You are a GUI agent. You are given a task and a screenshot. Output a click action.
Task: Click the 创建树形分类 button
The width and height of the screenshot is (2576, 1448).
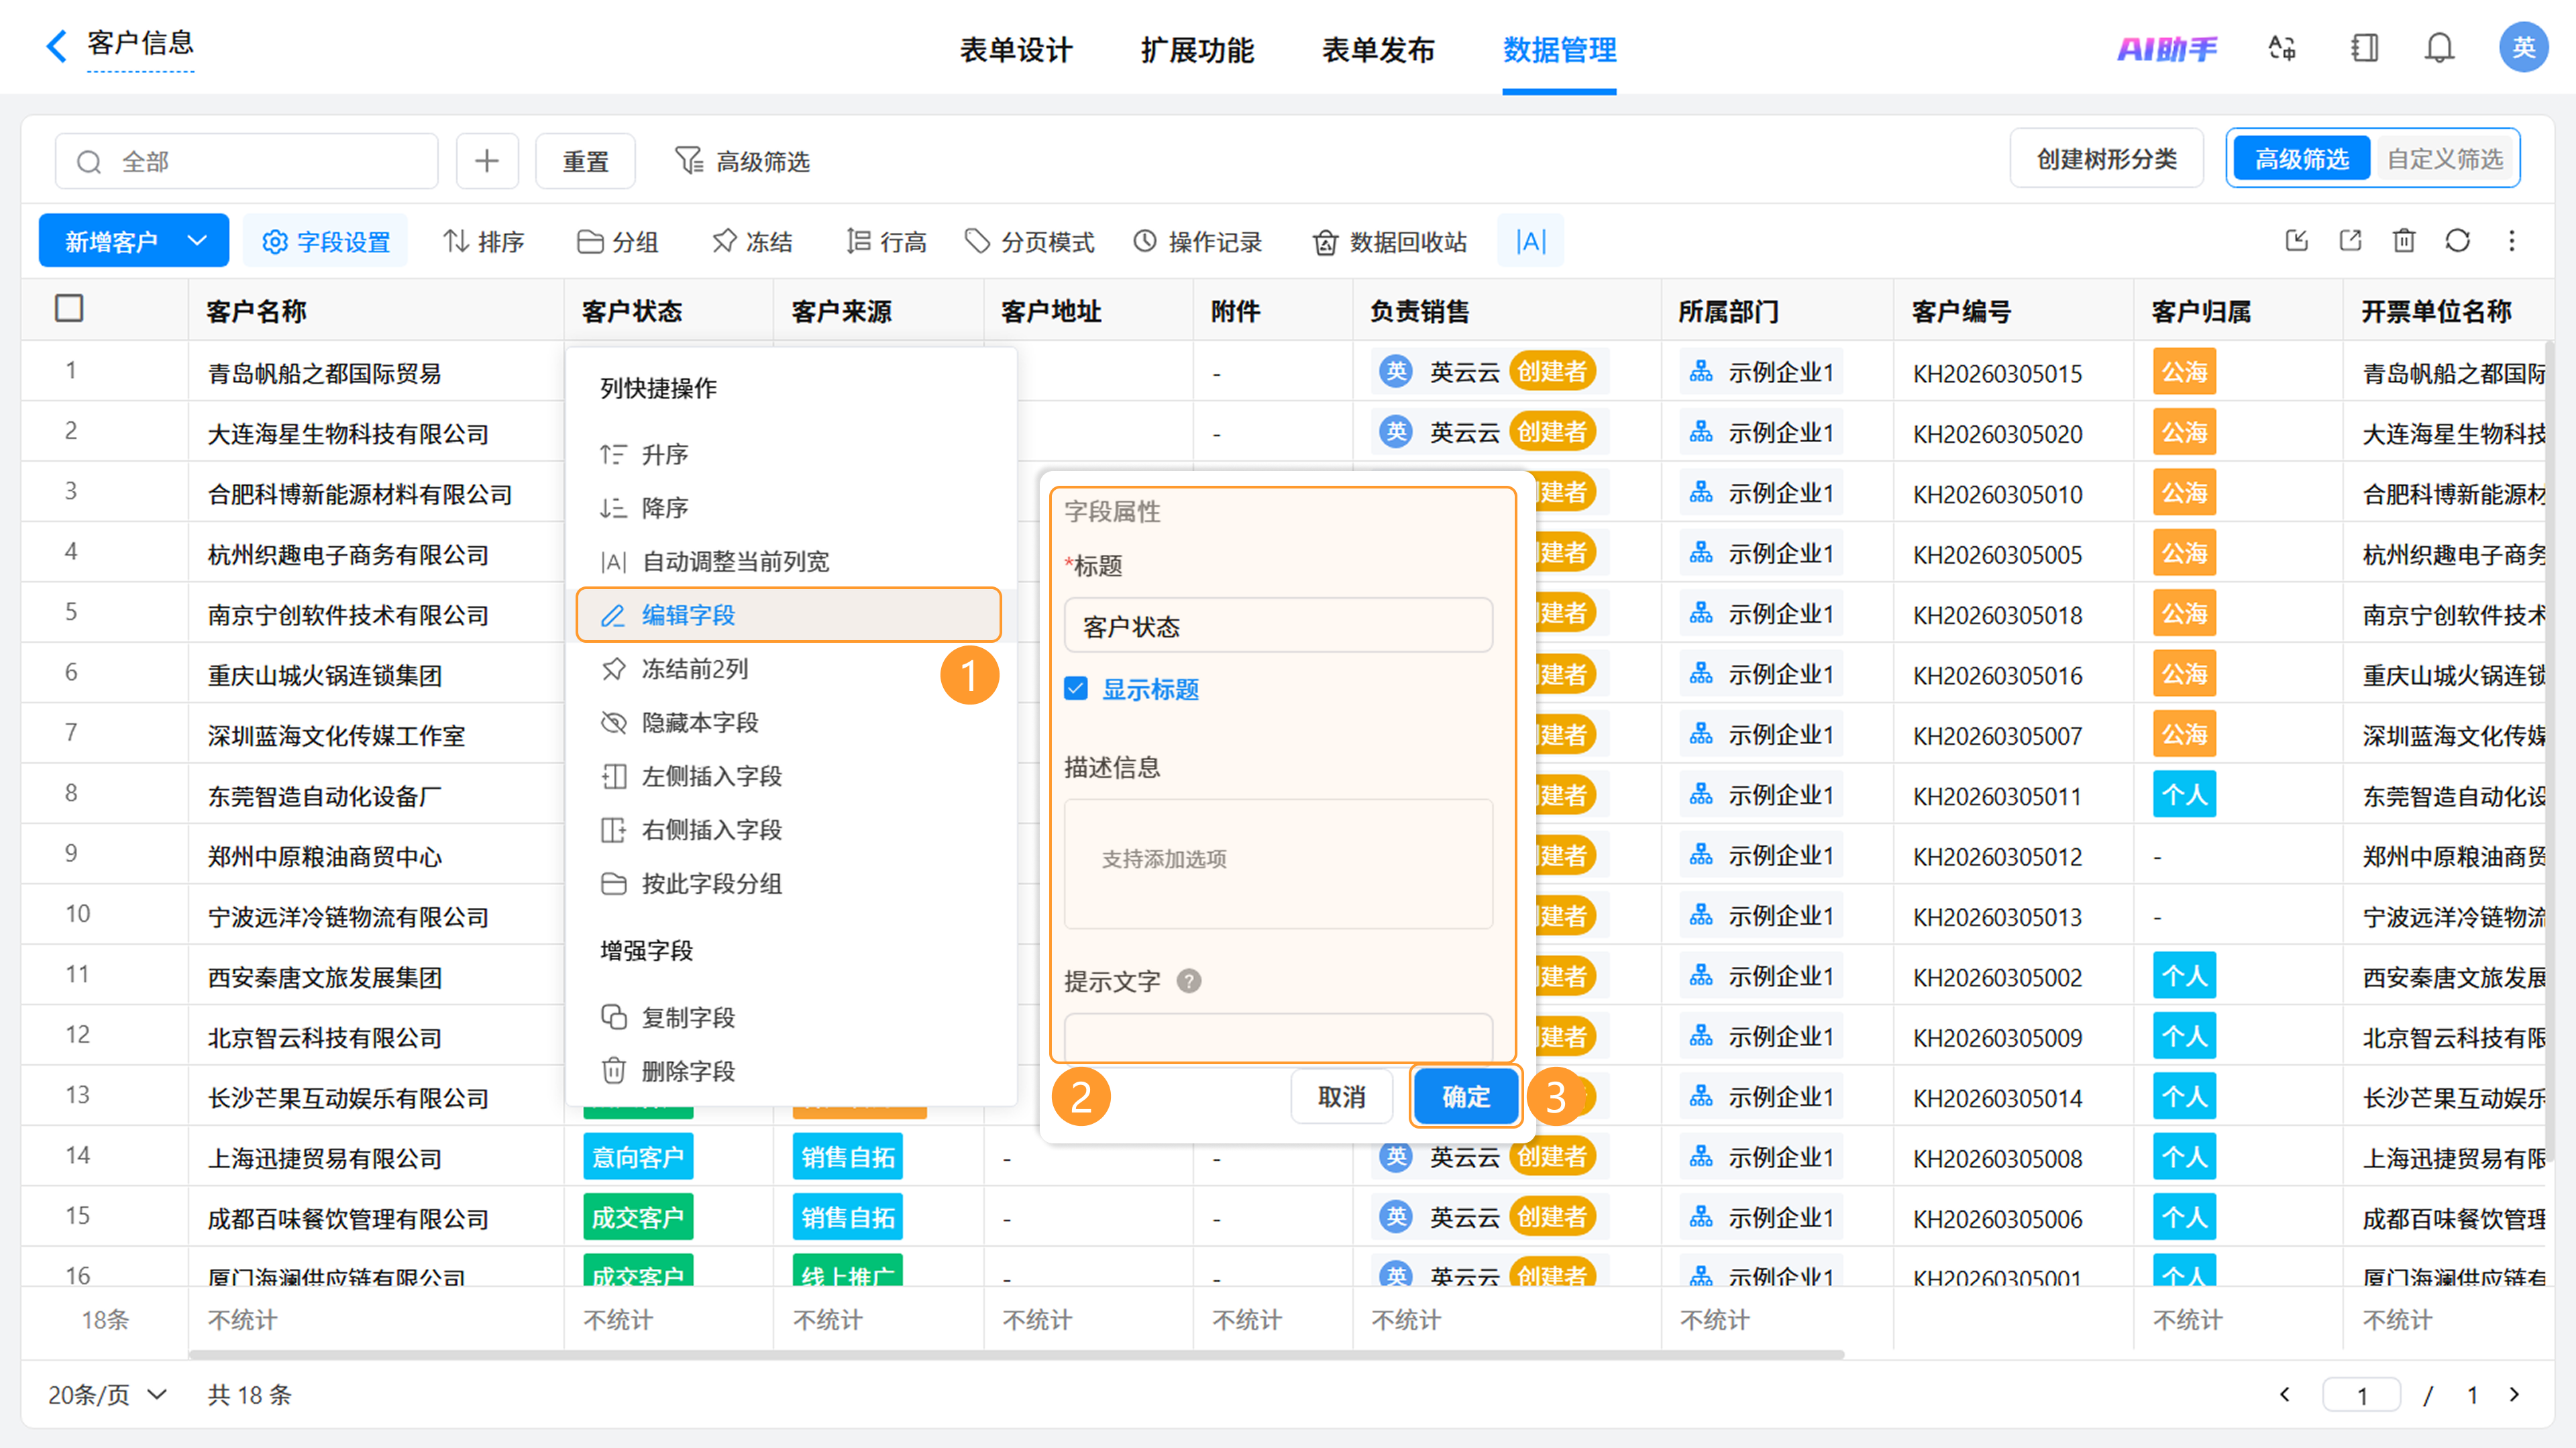[x=2107, y=158]
